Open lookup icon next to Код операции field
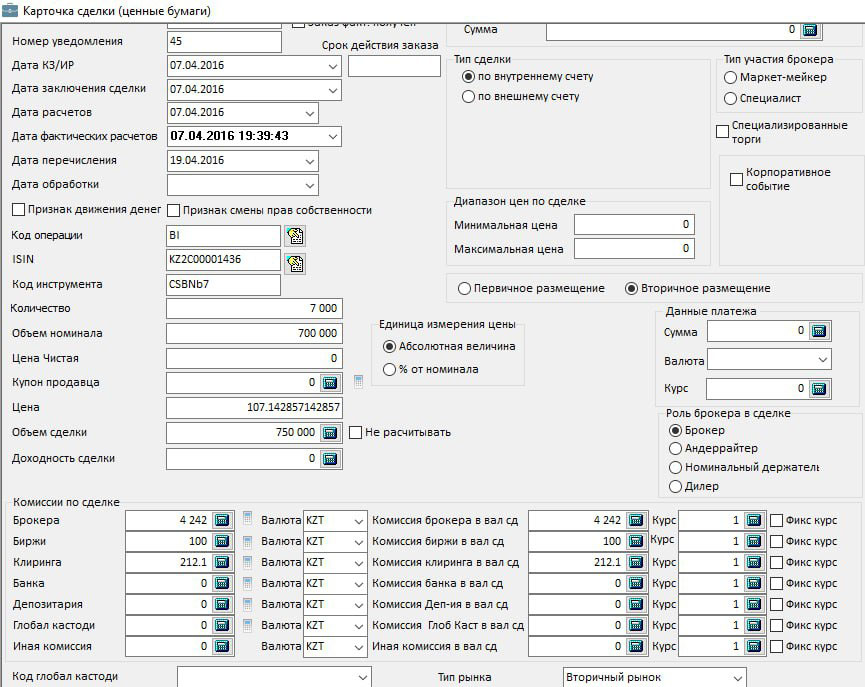Image resolution: width=865 pixels, height=687 pixels. 295,236
